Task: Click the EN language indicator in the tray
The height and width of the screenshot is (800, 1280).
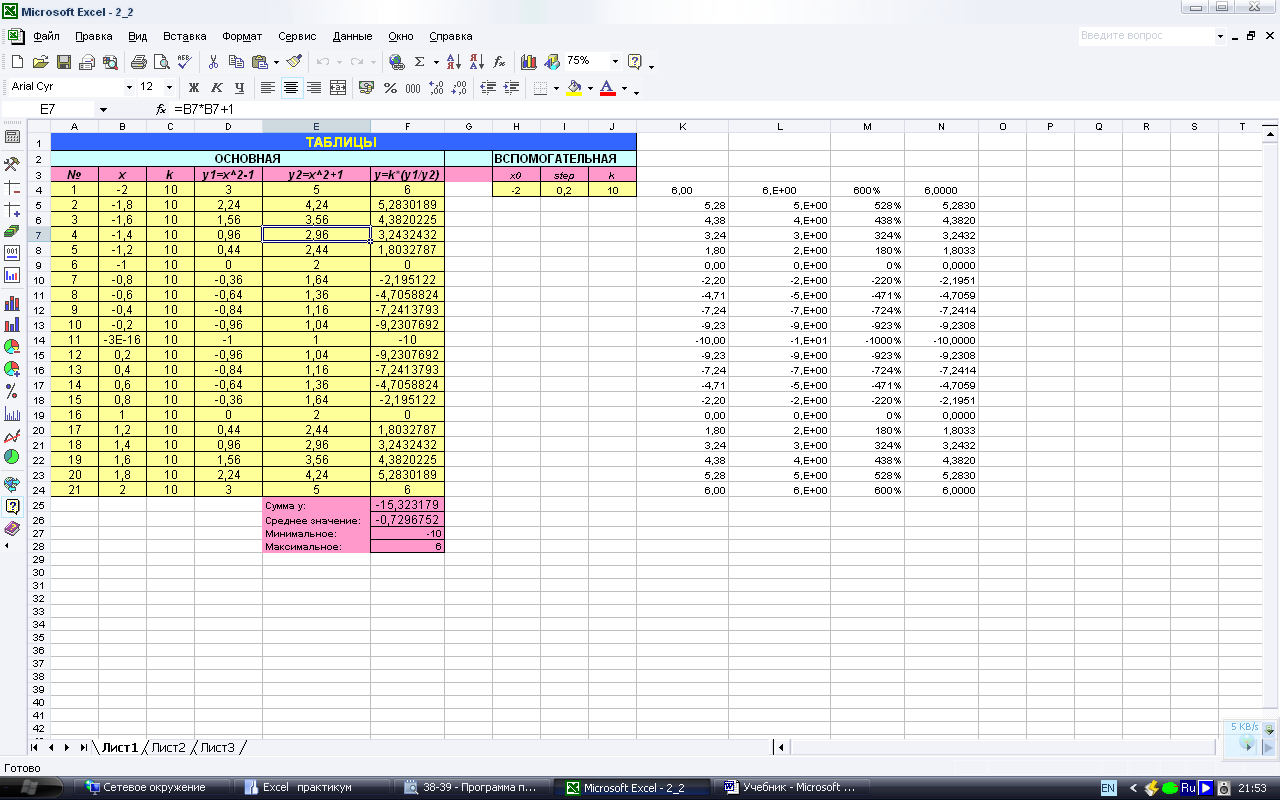Action: pos(1109,787)
